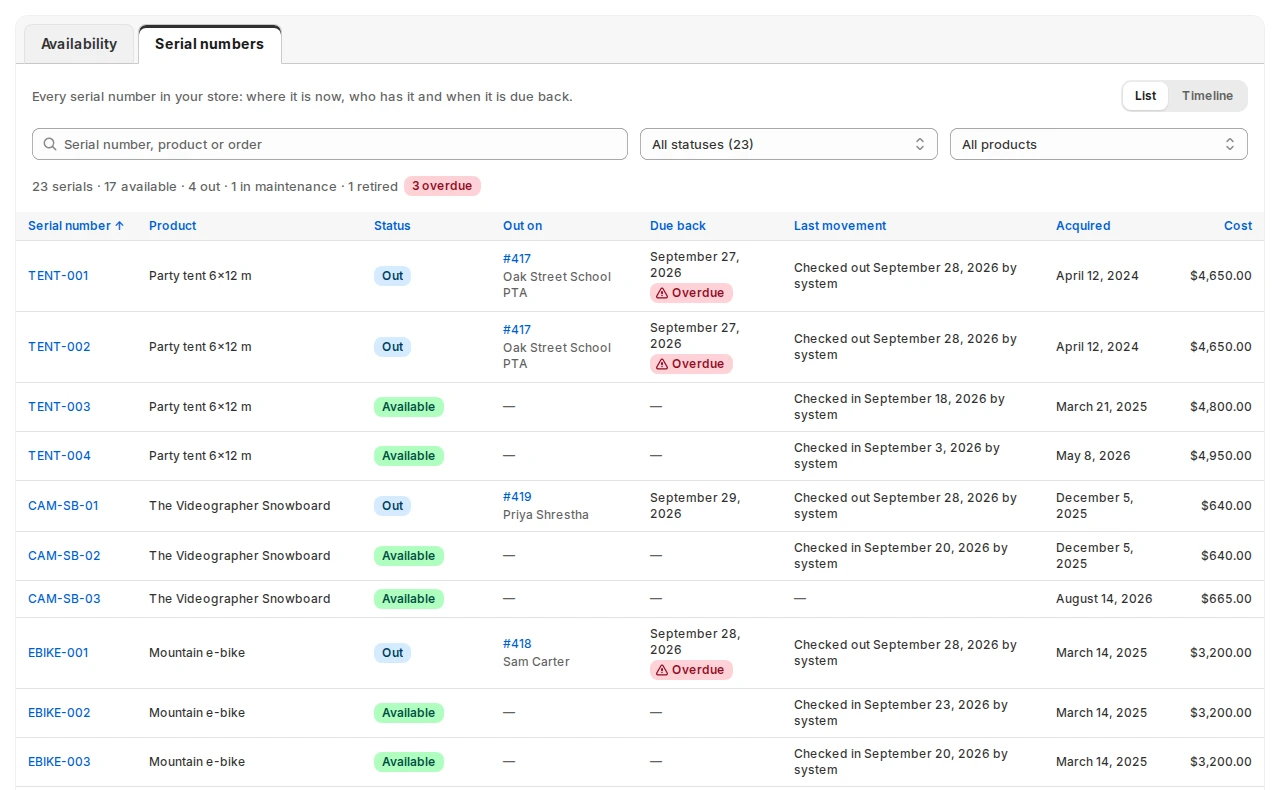Sort by the Product column header
The width and height of the screenshot is (1280, 790).
tap(173, 226)
